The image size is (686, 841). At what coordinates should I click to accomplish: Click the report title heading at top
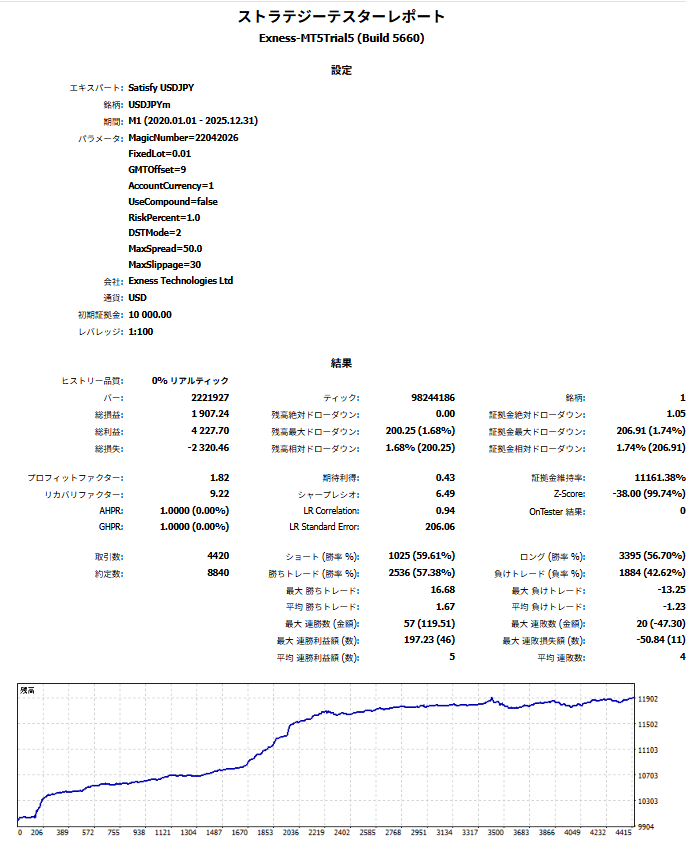click(341, 17)
